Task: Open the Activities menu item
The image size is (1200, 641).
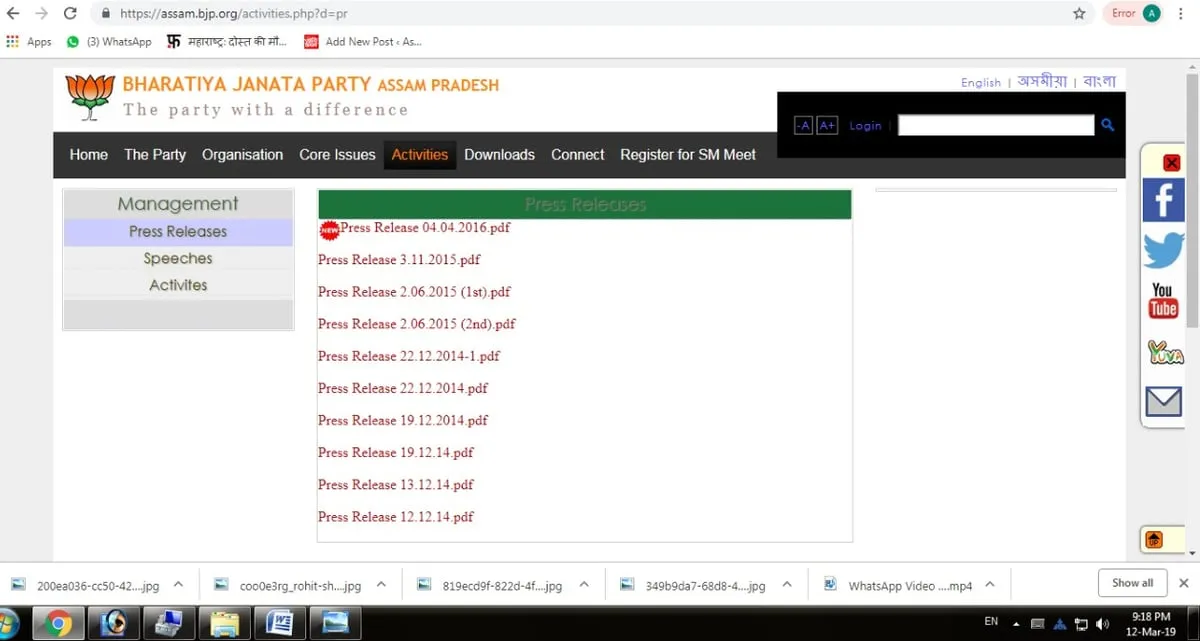Action: coord(420,154)
